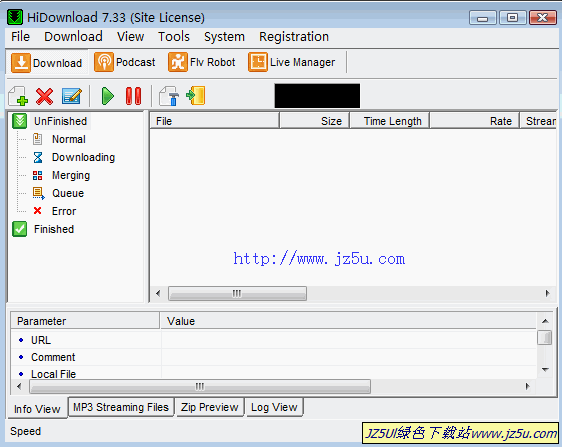The height and width of the screenshot is (447, 562).
Task: Open the Podcast section
Action: 125,62
